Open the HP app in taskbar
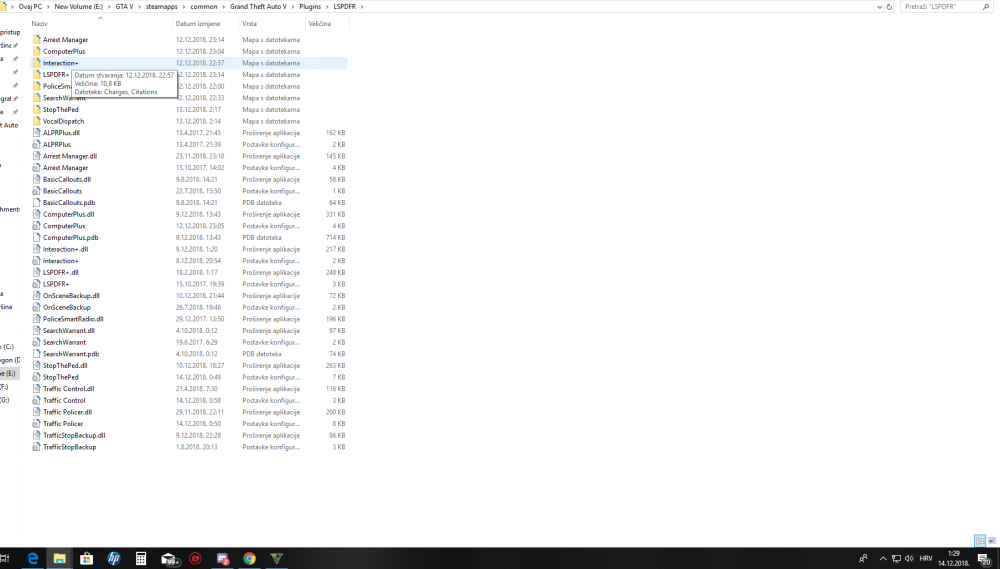This screenshot has height=569, width=1000. tap(114, 559)
